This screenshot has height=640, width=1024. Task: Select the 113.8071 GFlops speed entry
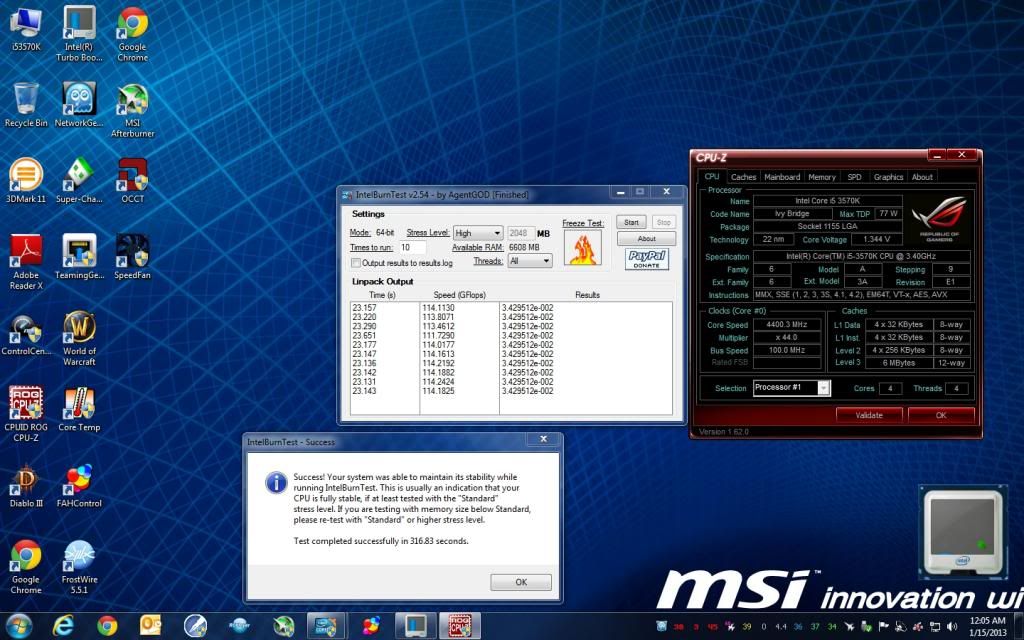click(438, 317)
